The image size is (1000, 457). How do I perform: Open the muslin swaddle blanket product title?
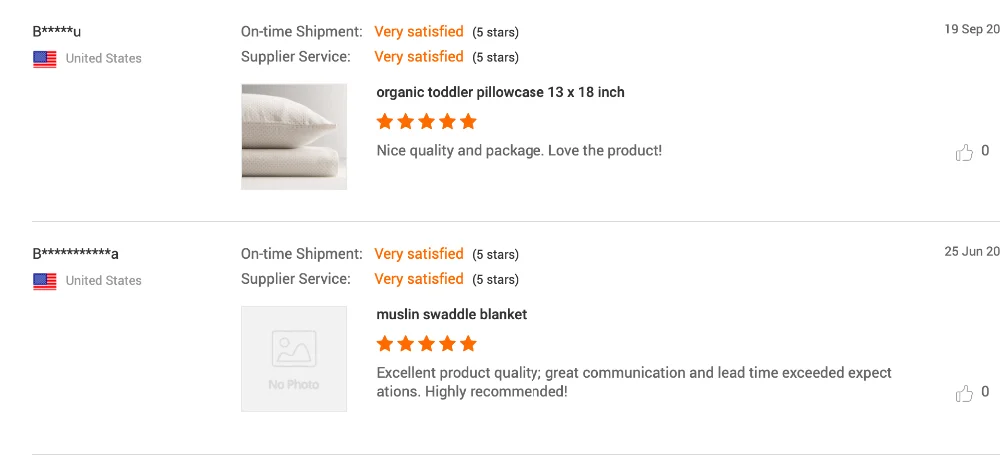point(451,314)
